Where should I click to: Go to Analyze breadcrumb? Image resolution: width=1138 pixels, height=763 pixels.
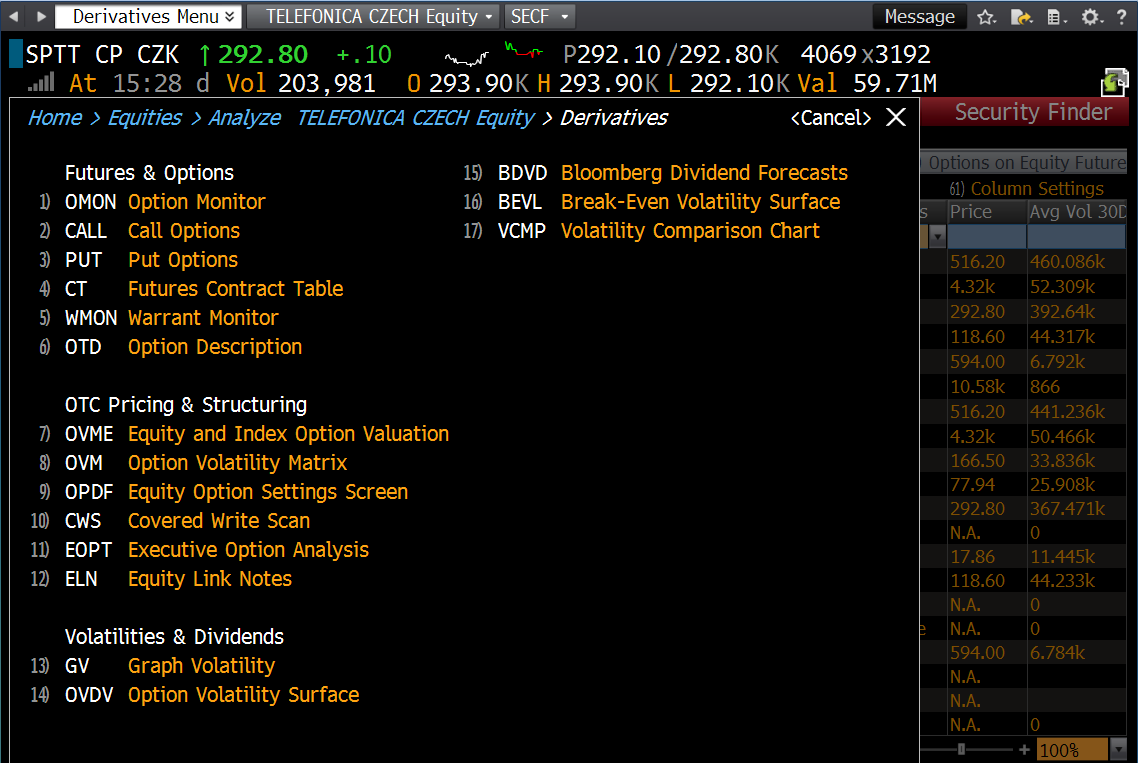(x=245, y=118)
